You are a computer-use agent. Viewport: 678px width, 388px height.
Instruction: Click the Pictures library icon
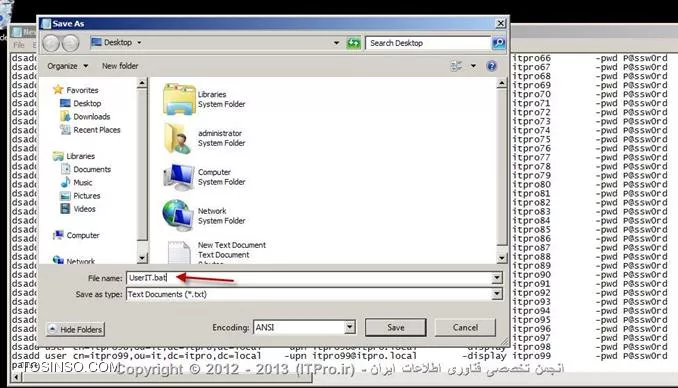(65, 196)
